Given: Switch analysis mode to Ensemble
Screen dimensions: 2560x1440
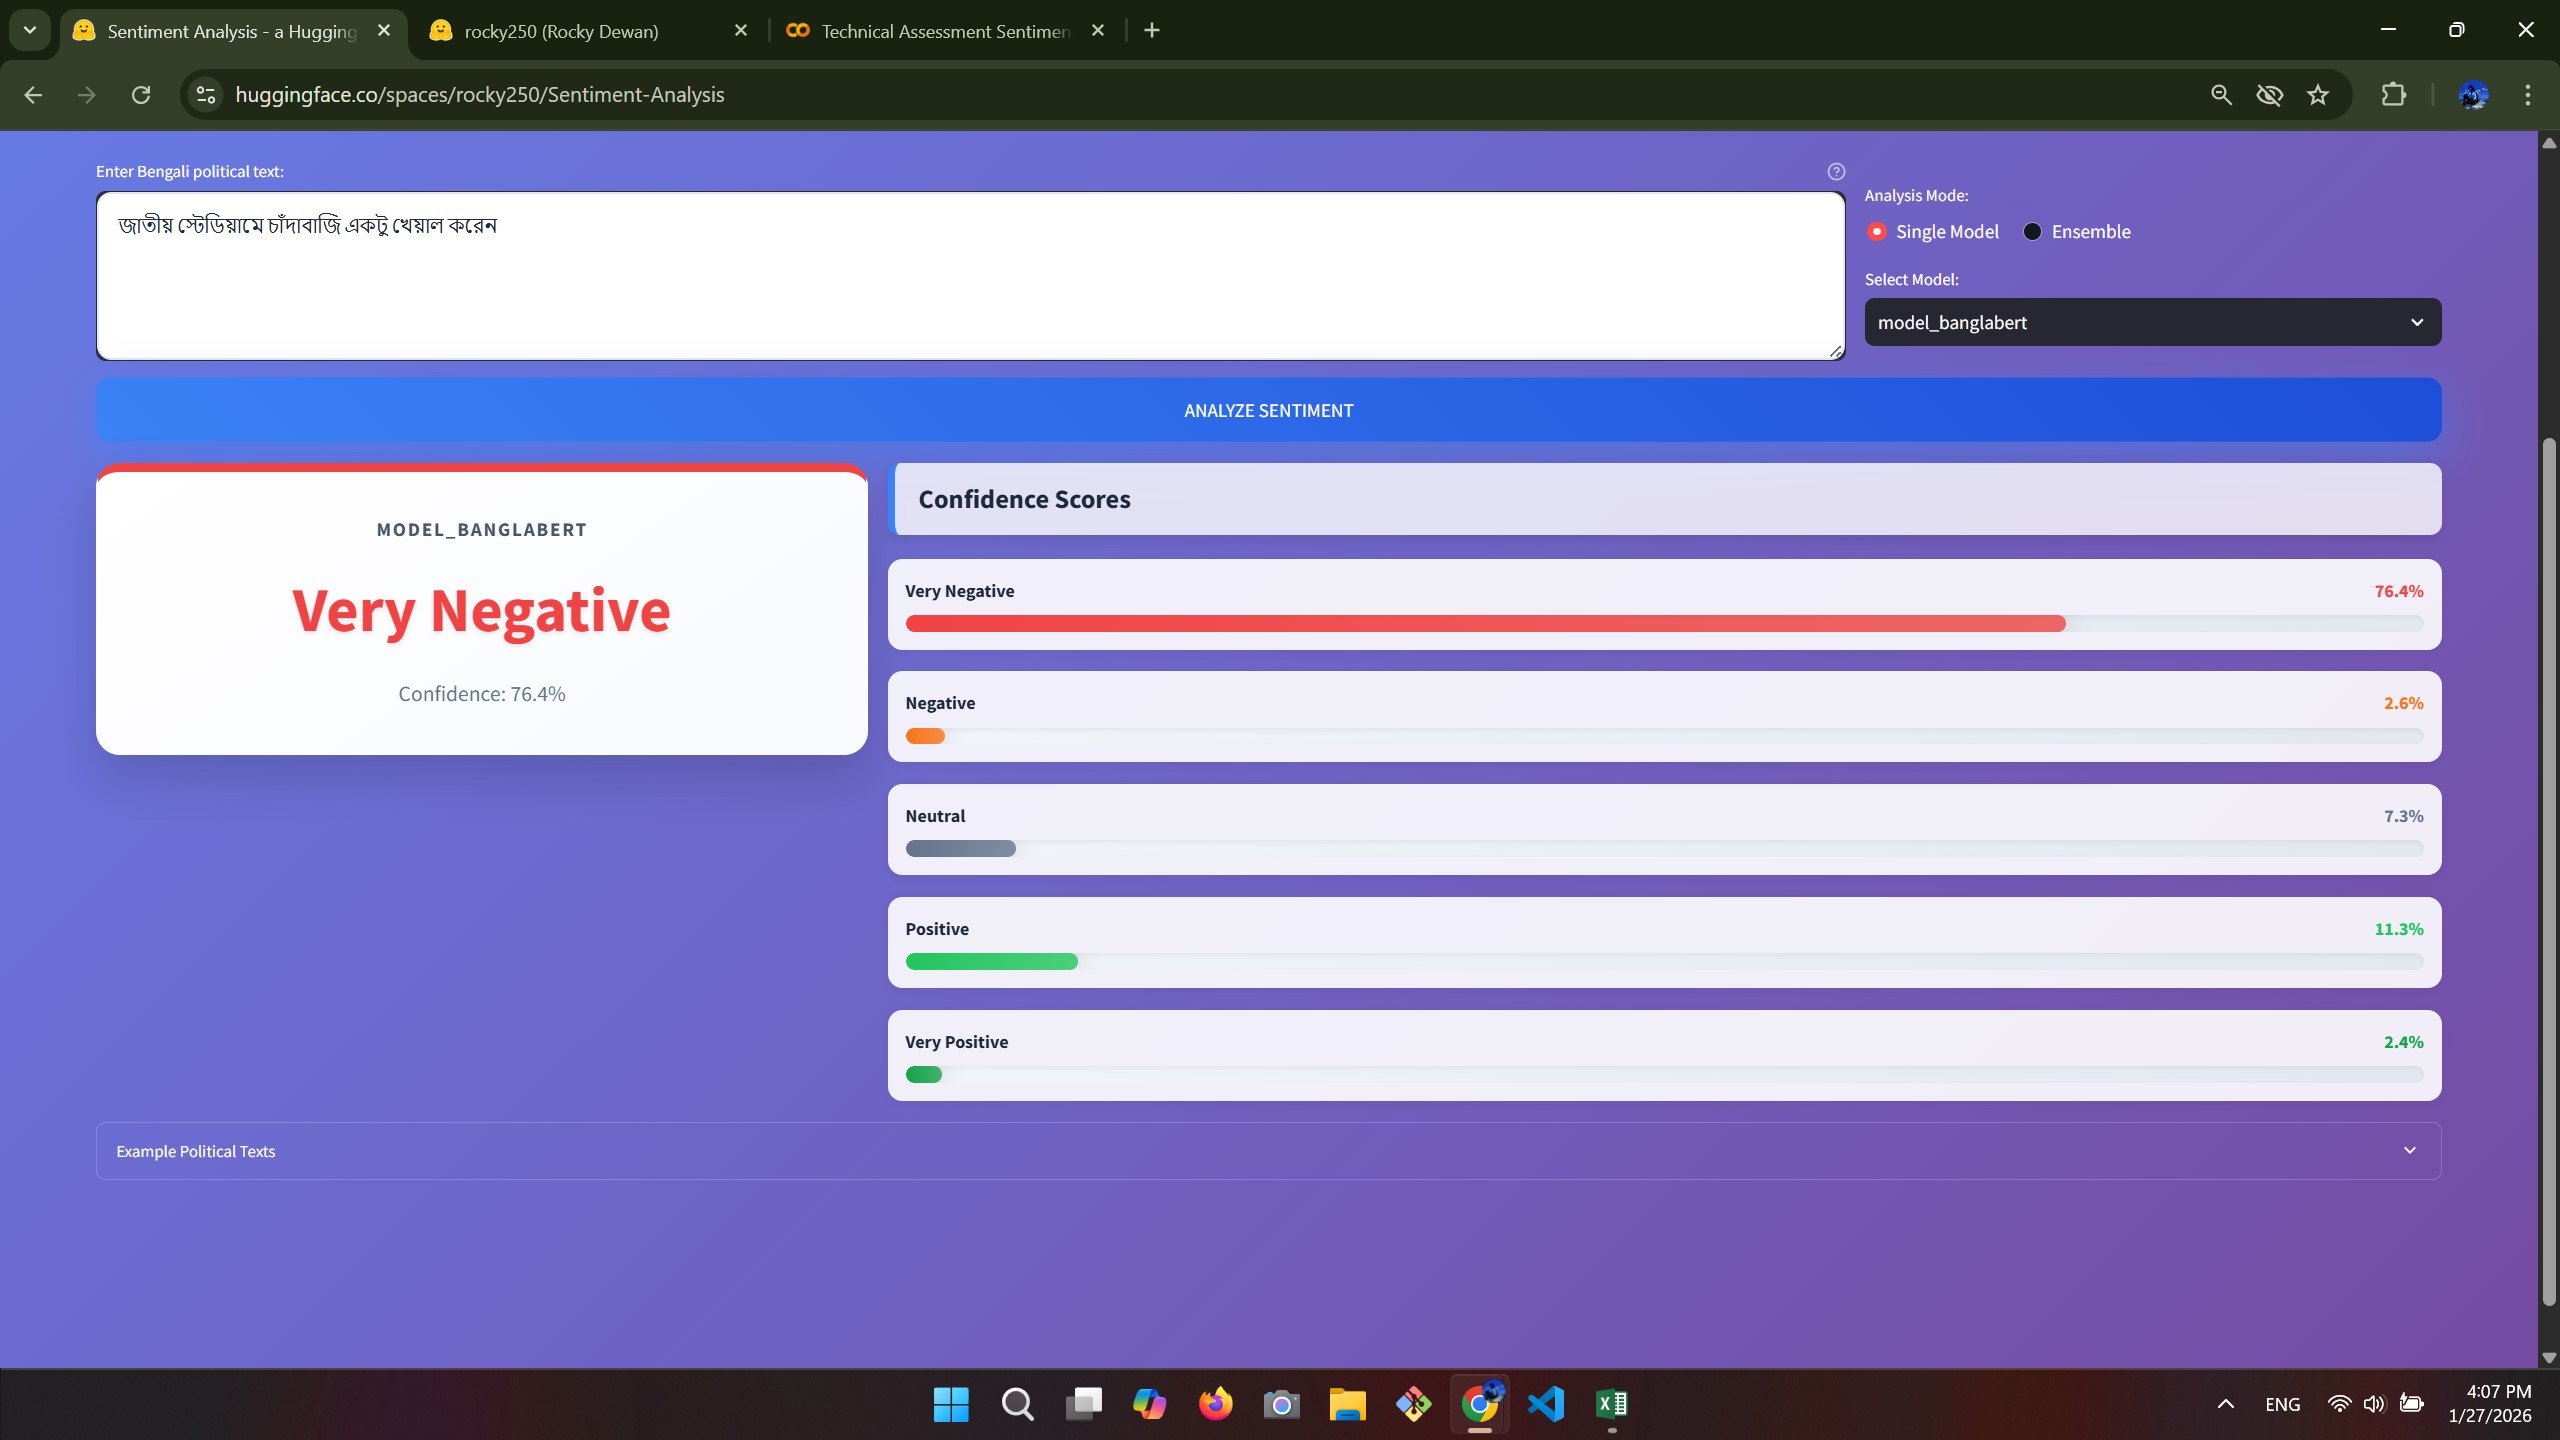Looking at the screenshot, I should tap(2032, 231).
